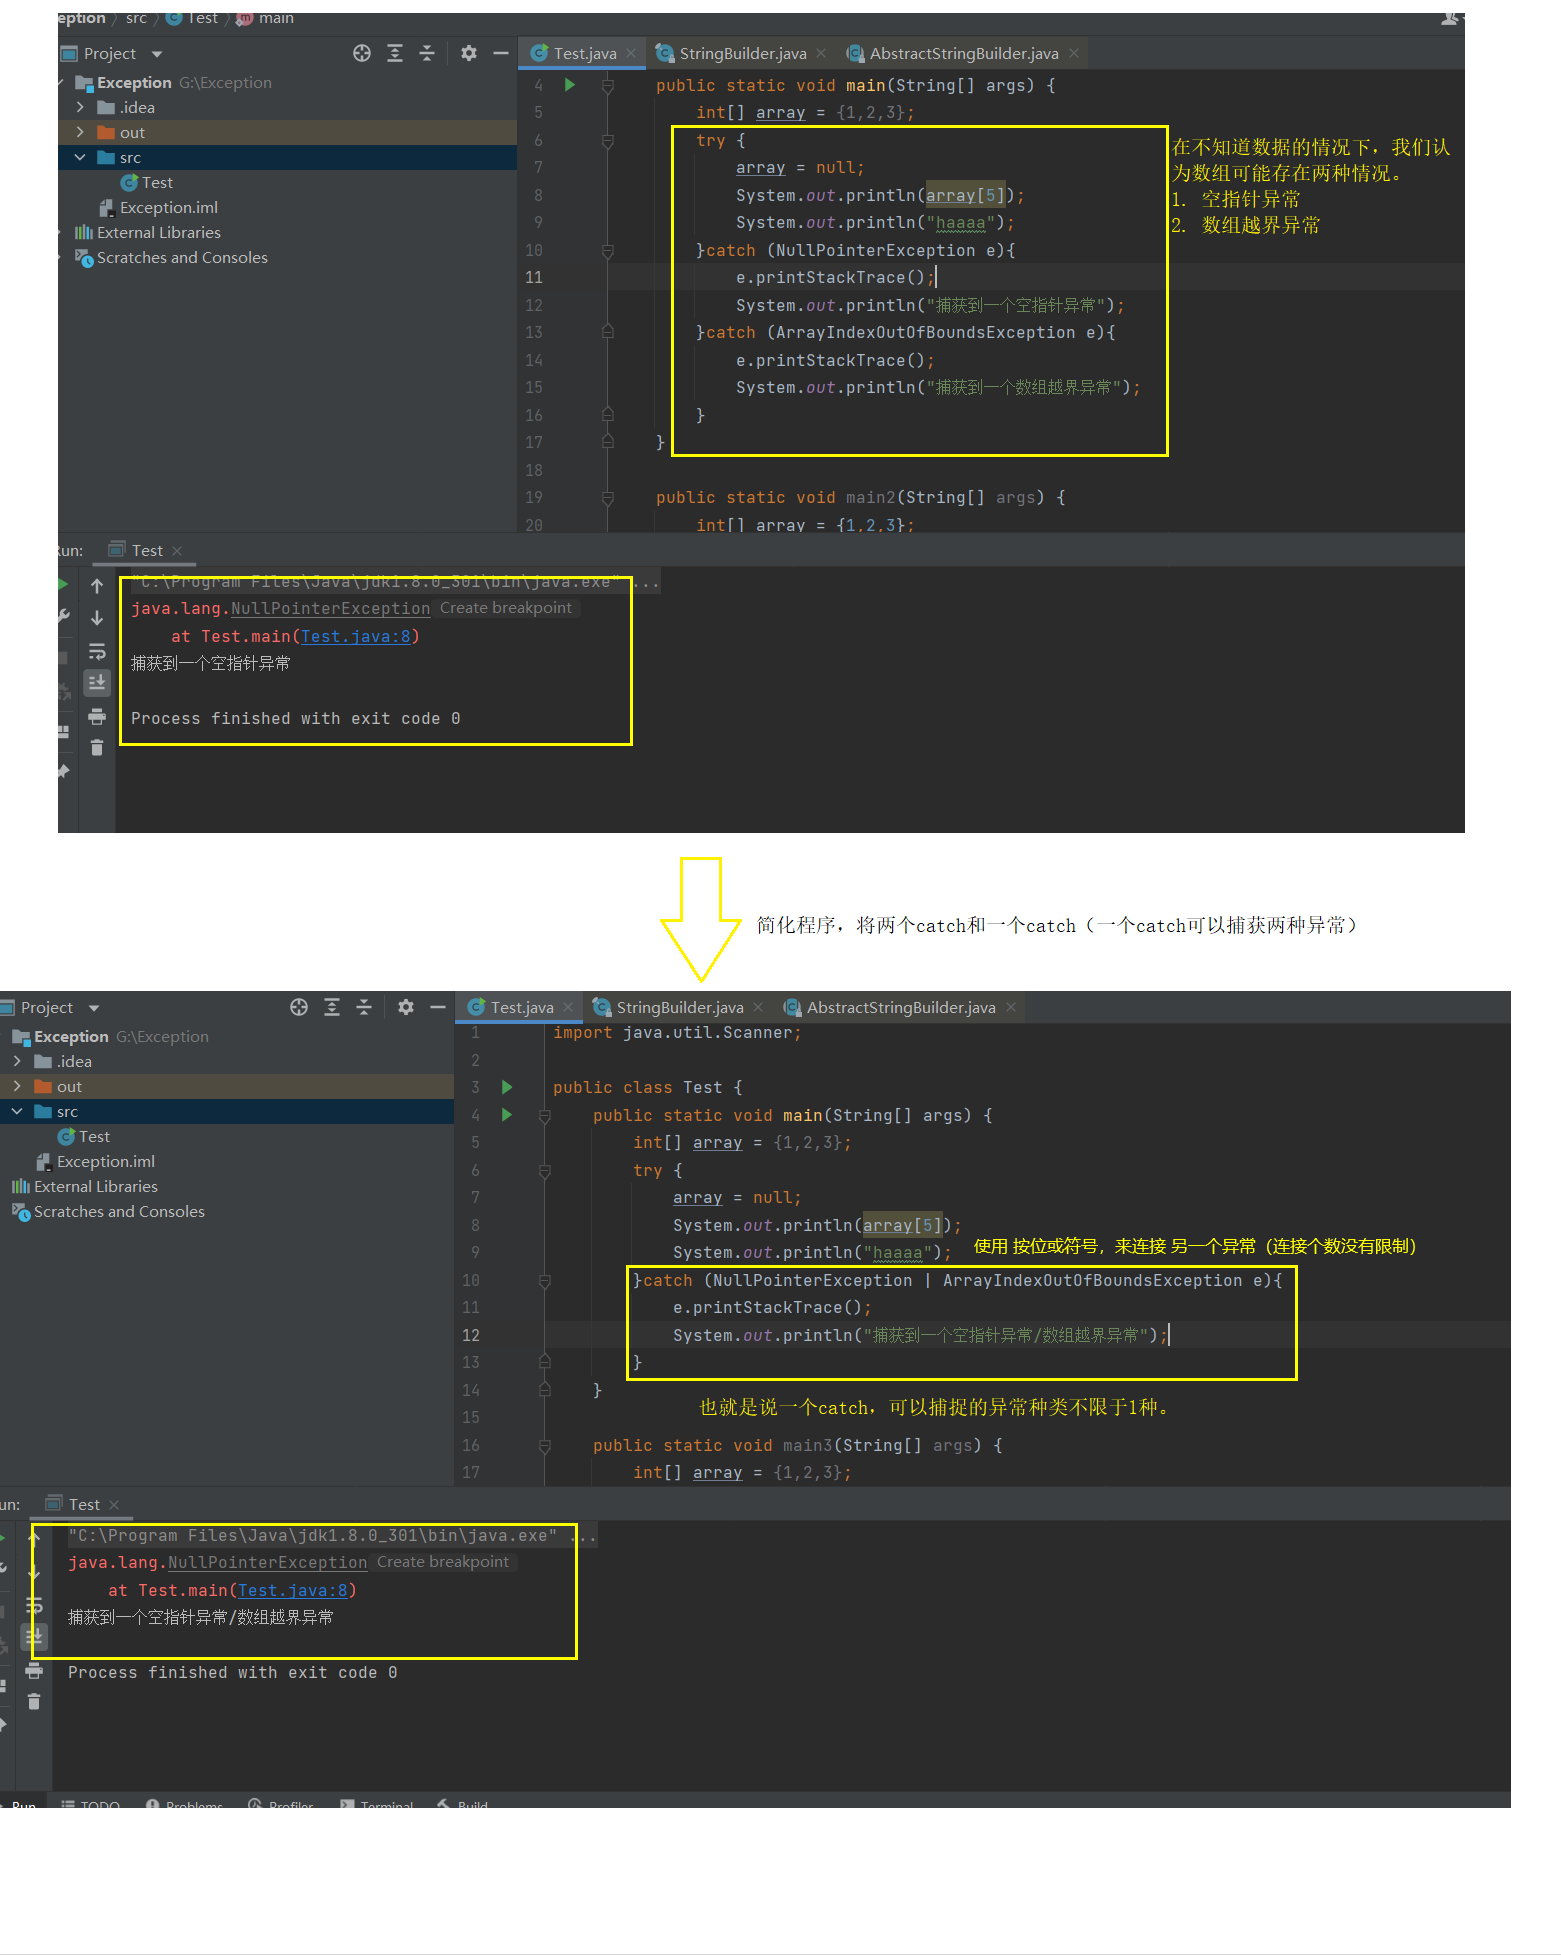Click Collapse All icon in upper Project panel
The width and height of the screenshot is (1561, 1955).
point(427,53)
